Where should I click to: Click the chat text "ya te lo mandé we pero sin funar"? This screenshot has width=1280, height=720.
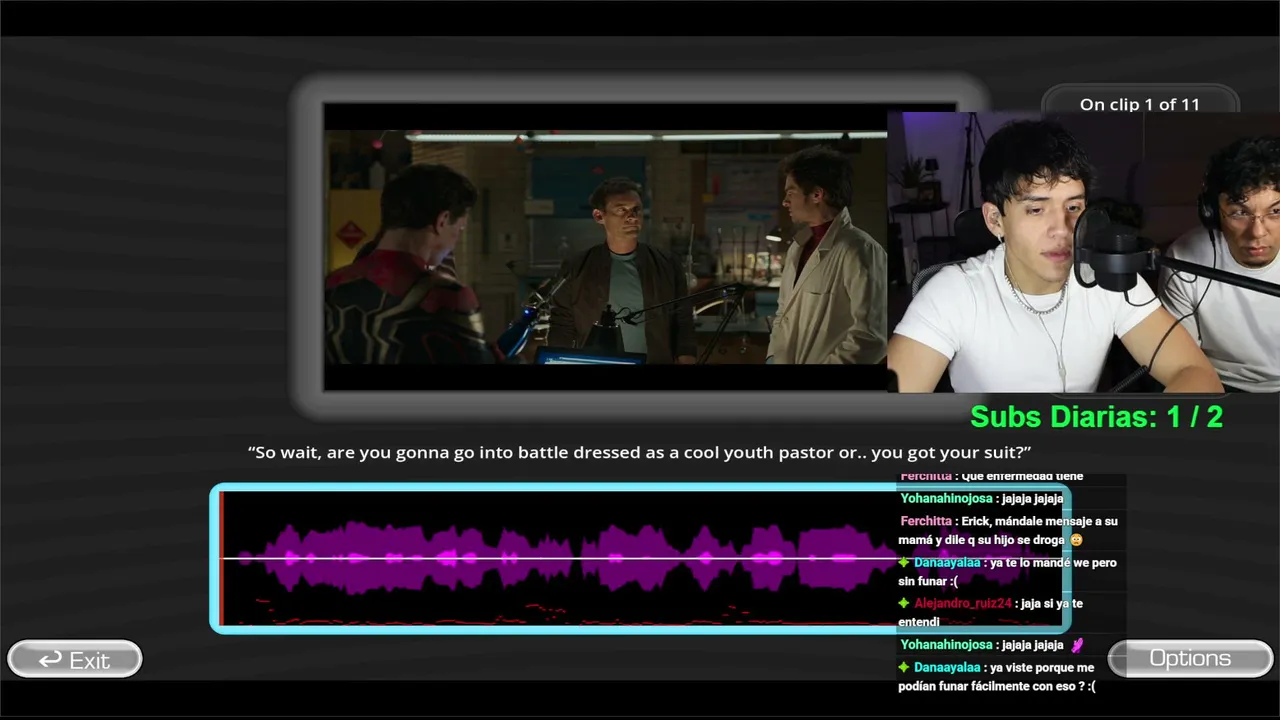pyautogui.click(x=1007, y=572)
